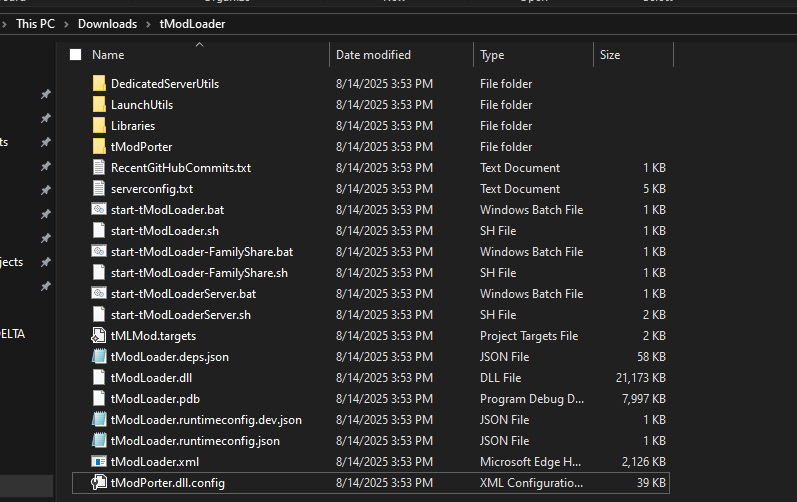Image resolution: width=797 pixels, height=502 pixels.
Task: Sort files by Type column
Action: coord(492,55)
